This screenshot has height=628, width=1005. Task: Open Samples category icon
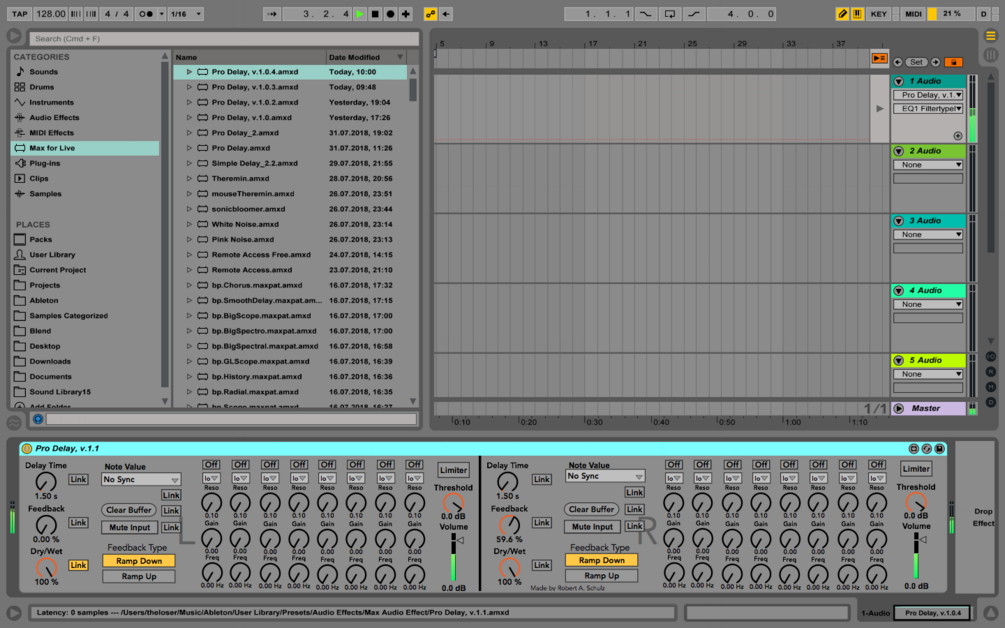[x=20, y=194]
